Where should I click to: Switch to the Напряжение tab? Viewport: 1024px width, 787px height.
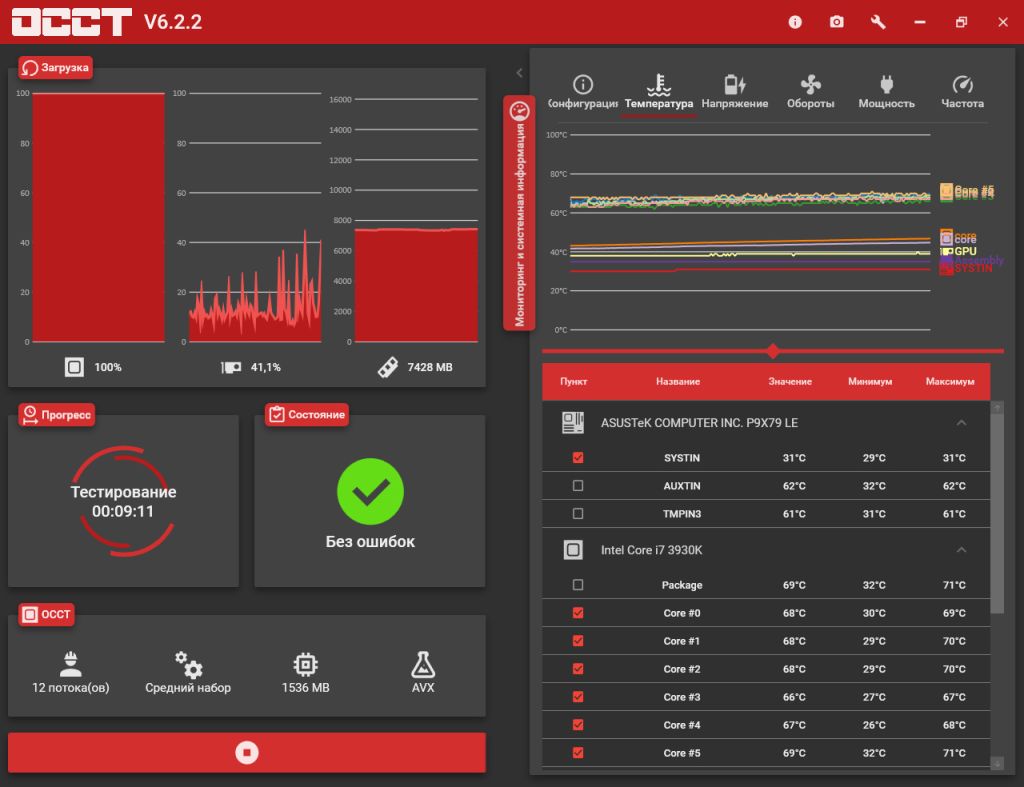pos(735,92)
